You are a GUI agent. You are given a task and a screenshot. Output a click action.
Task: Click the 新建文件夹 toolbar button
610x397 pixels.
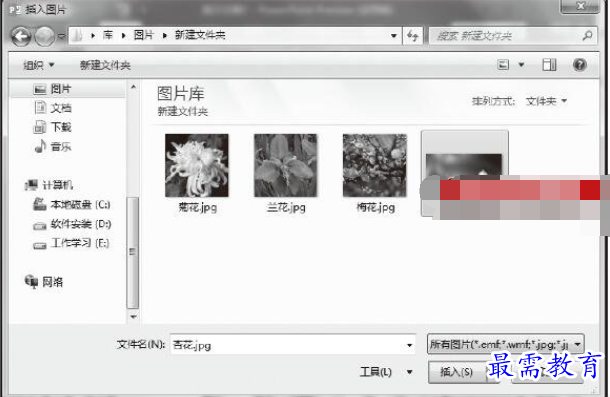point(105,65)
